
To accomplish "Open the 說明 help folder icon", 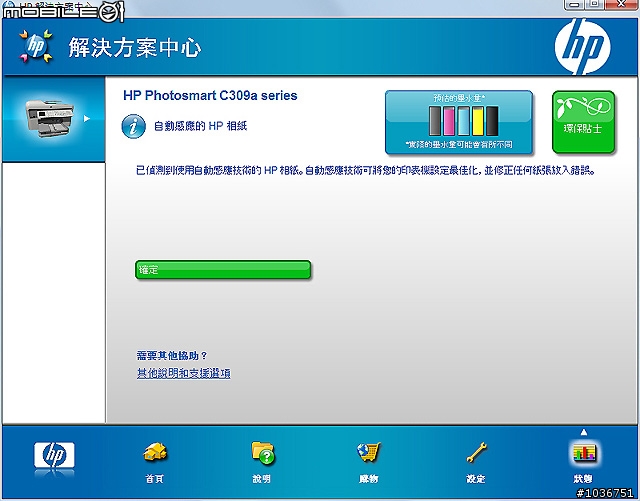I will pos(263,453).
